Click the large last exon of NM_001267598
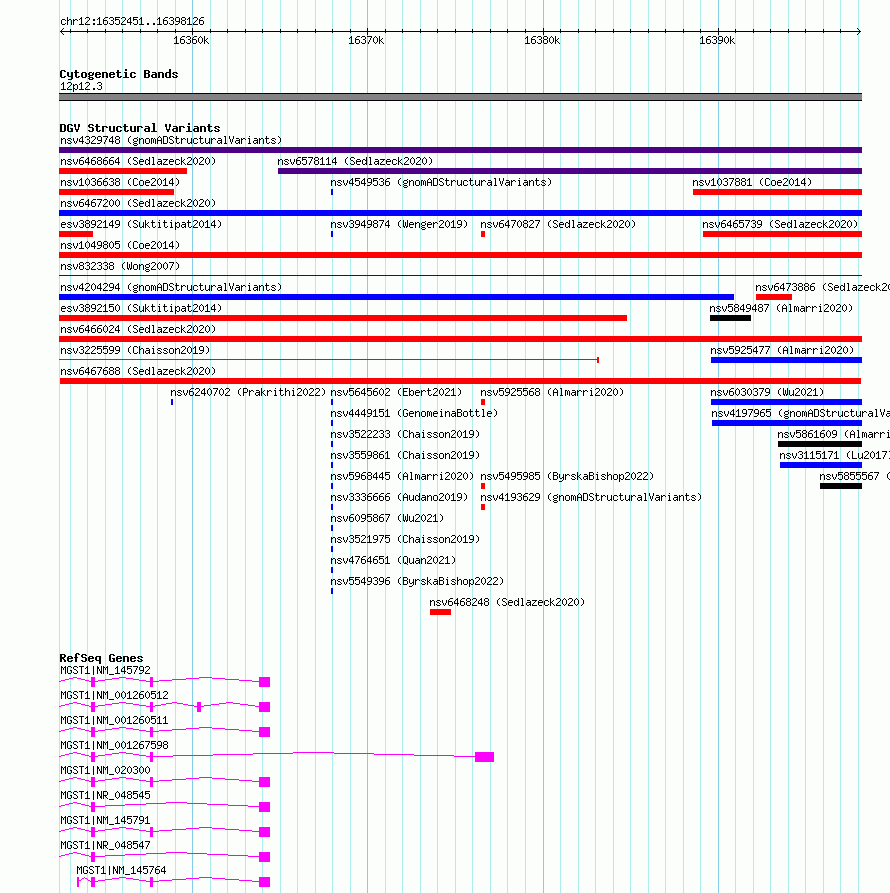890x893 pixels. coord(485,757)
